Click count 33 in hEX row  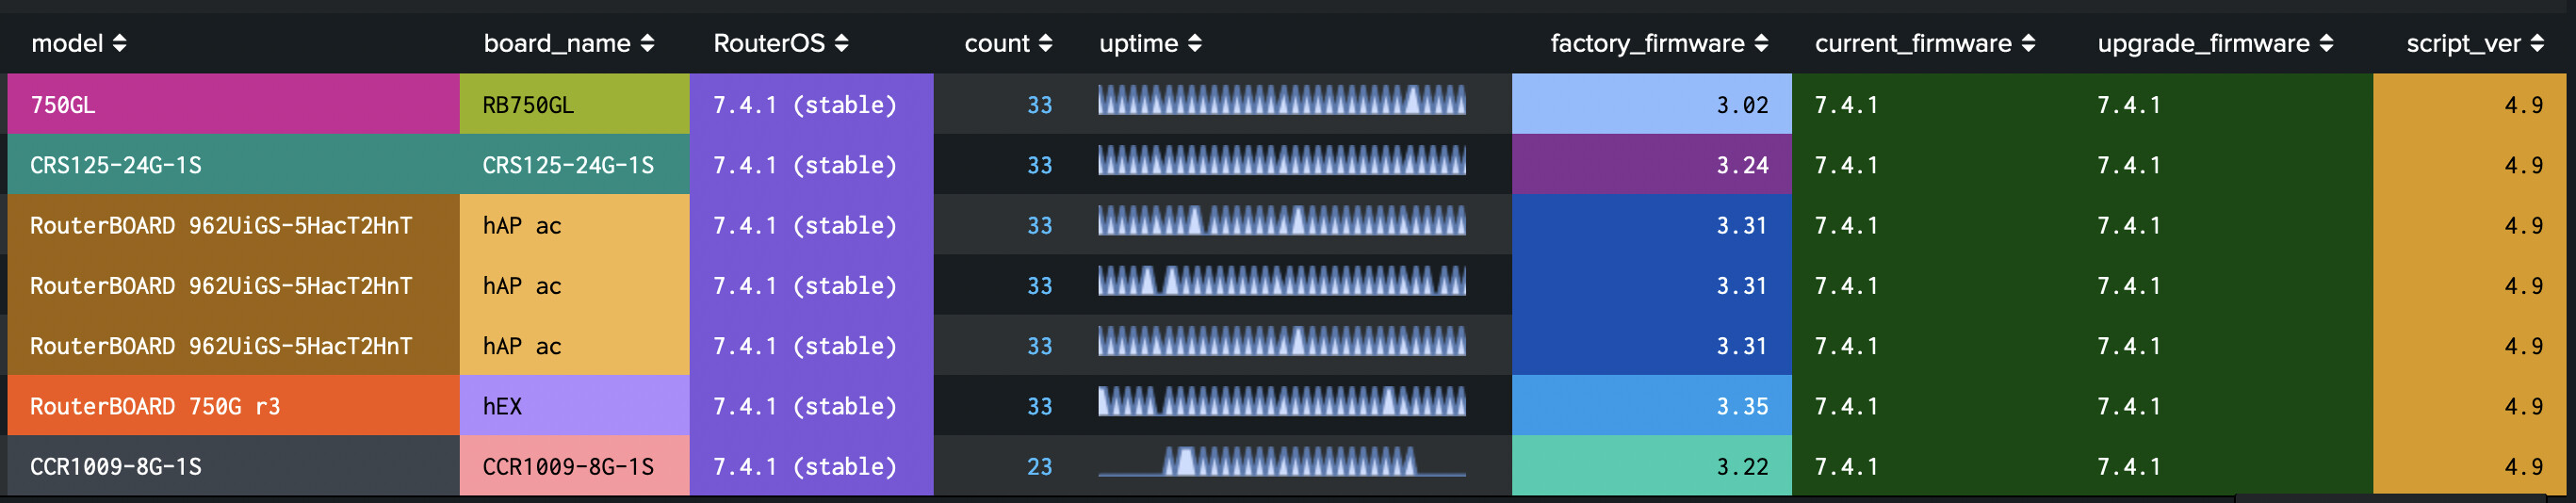click(x=1039, y=406)
